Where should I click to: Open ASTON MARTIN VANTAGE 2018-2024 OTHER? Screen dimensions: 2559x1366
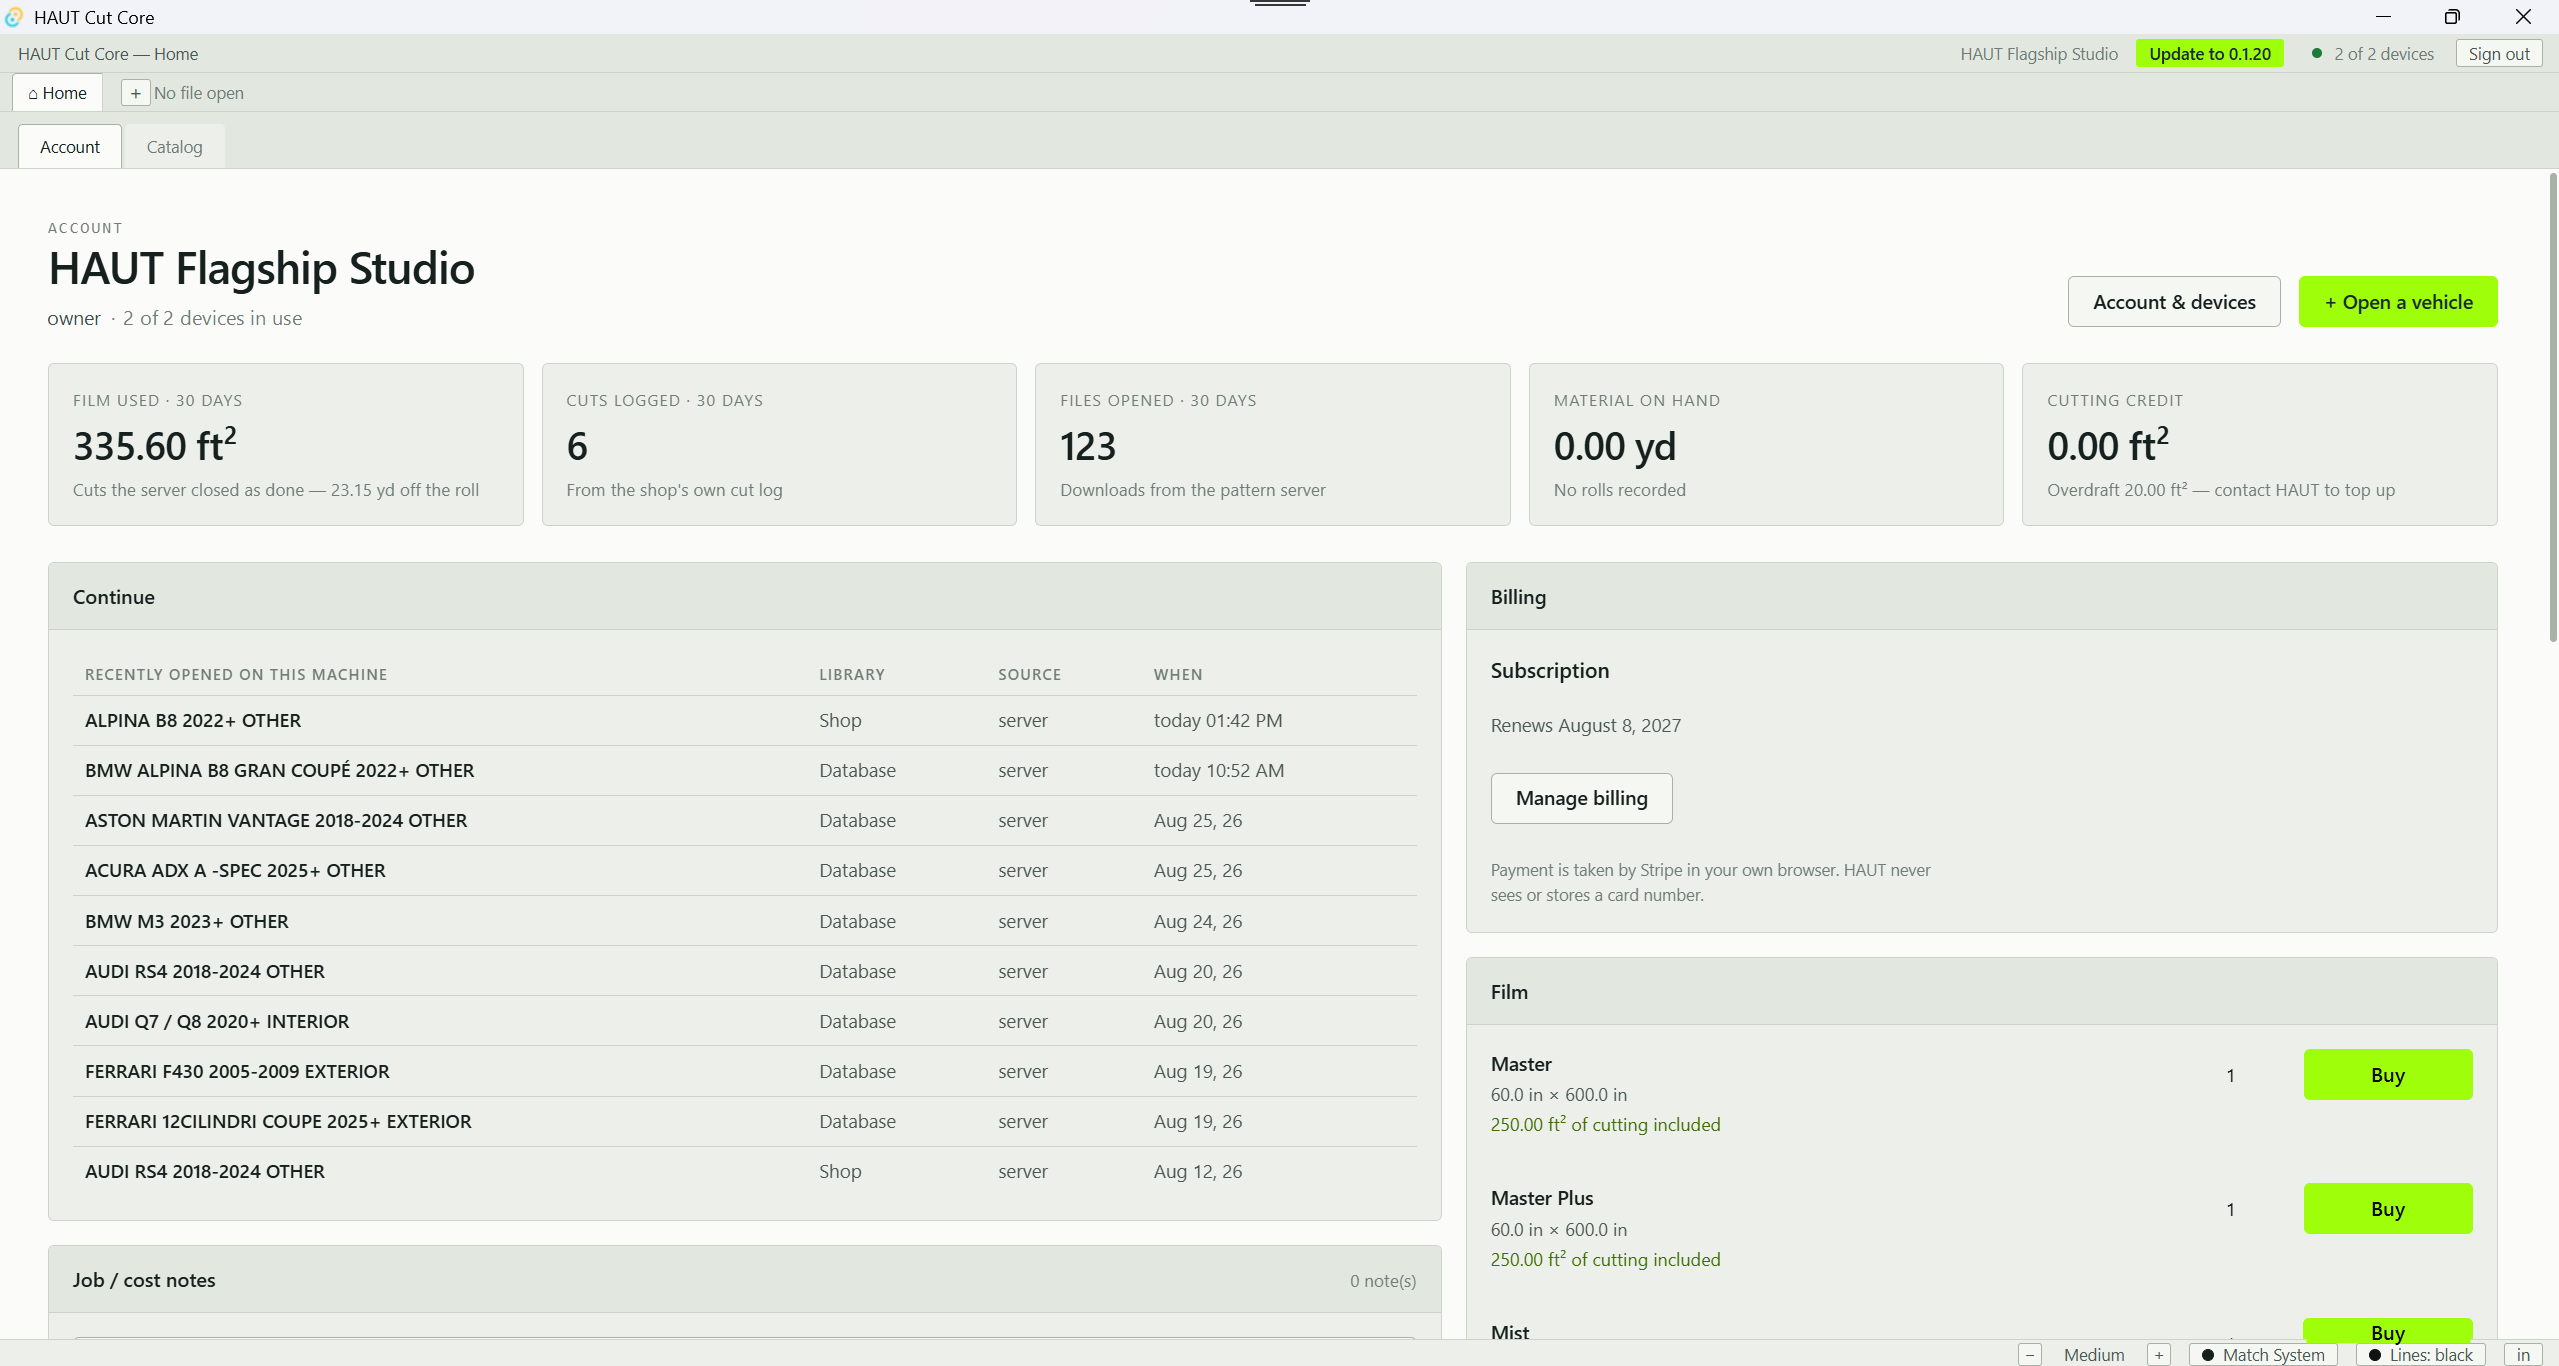tap(745, 821)
